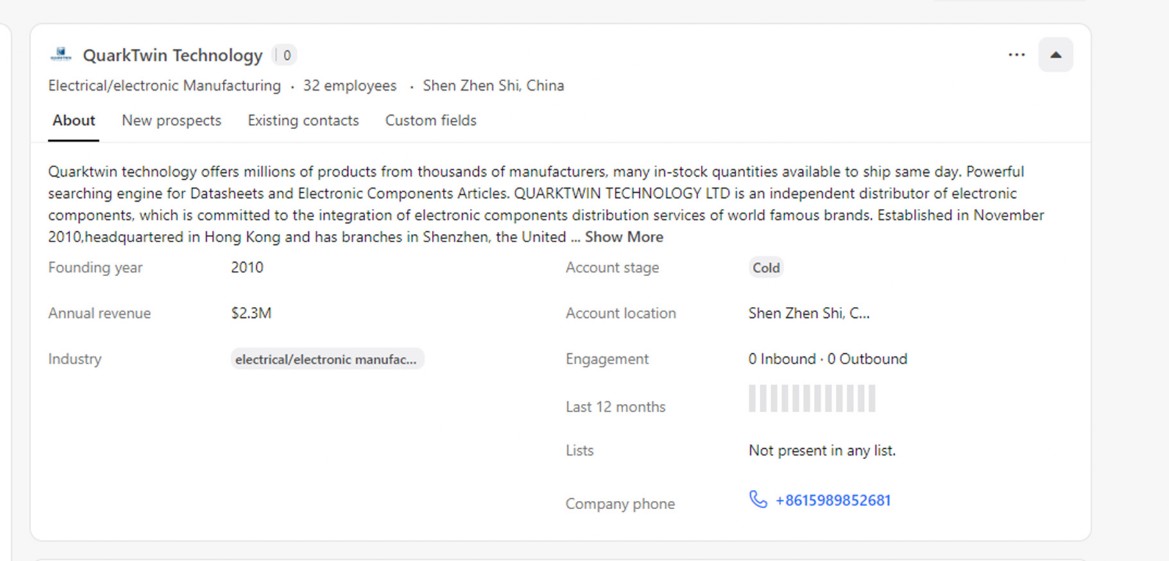Click the phone icon next to company phone
The height and width of the screenshot is (561, 1169).
(758, 500)
